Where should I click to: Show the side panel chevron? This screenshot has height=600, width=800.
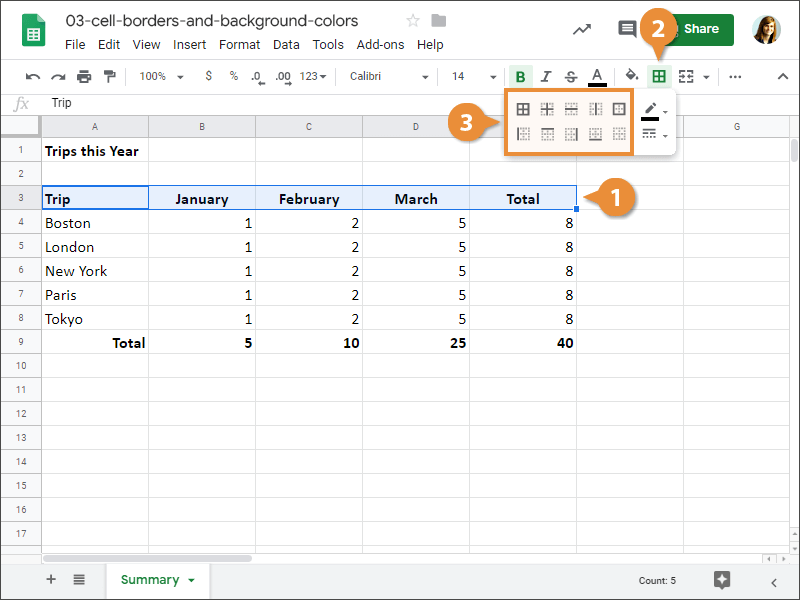coord(774,582)
